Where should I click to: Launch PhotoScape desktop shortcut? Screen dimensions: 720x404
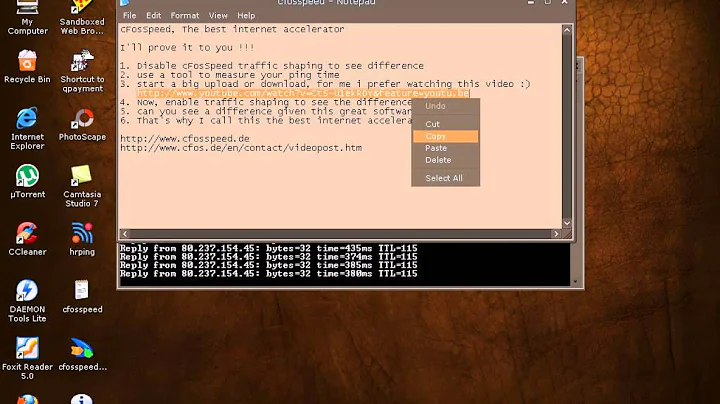[82, 124]
